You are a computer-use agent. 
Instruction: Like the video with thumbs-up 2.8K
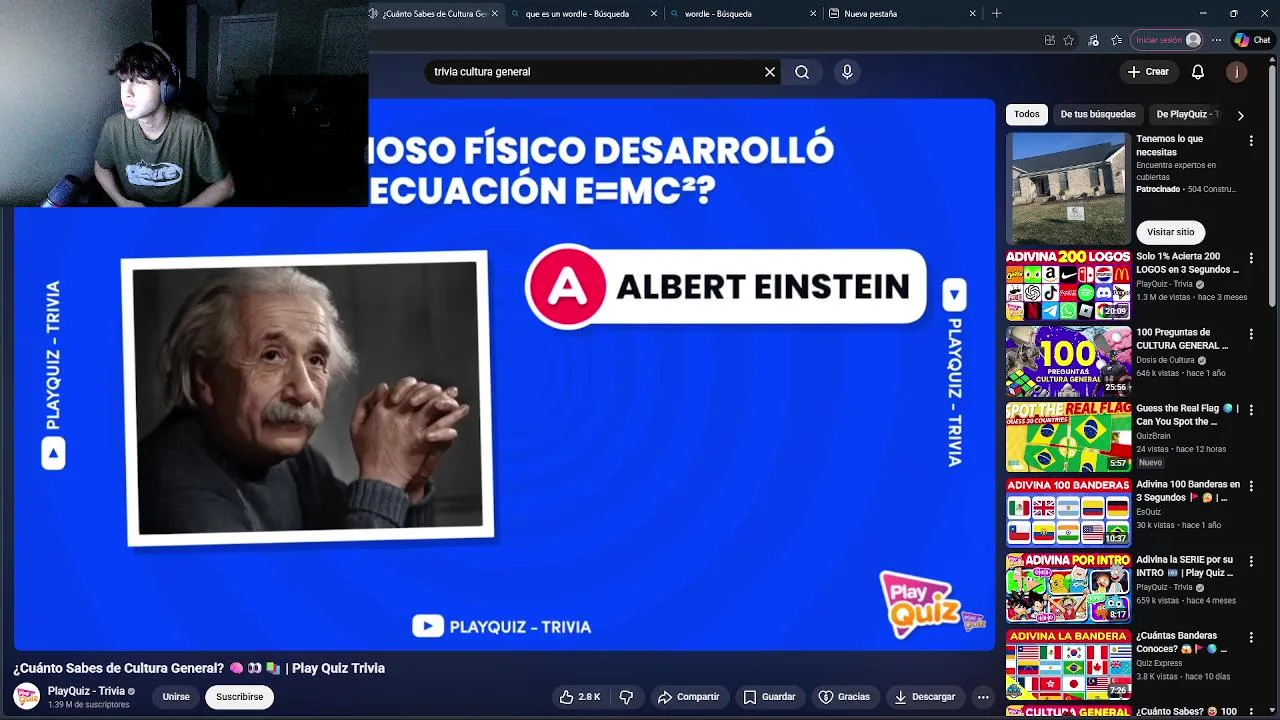[580, 697]
